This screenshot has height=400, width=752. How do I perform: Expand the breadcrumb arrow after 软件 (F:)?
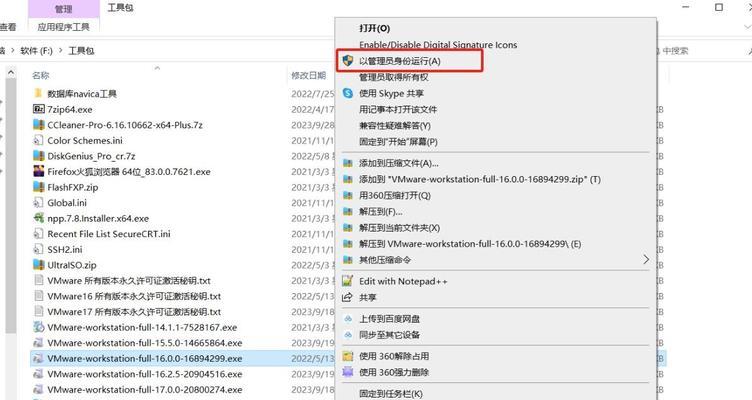[60, 50]
